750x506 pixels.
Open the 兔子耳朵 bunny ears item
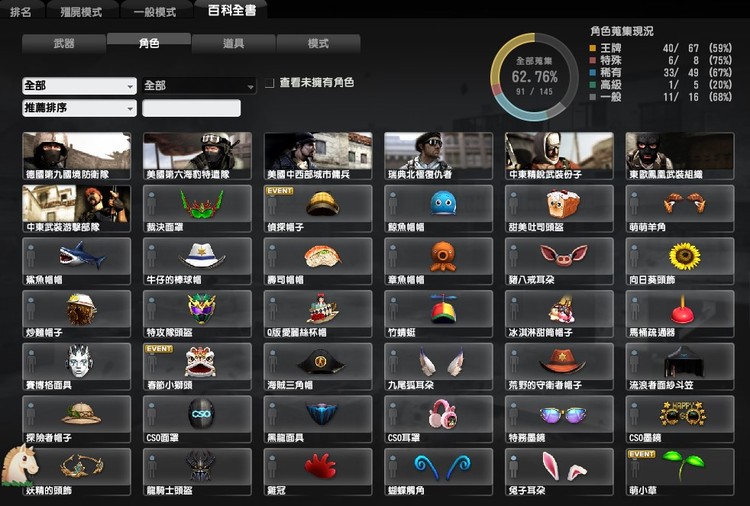[559, 472]
